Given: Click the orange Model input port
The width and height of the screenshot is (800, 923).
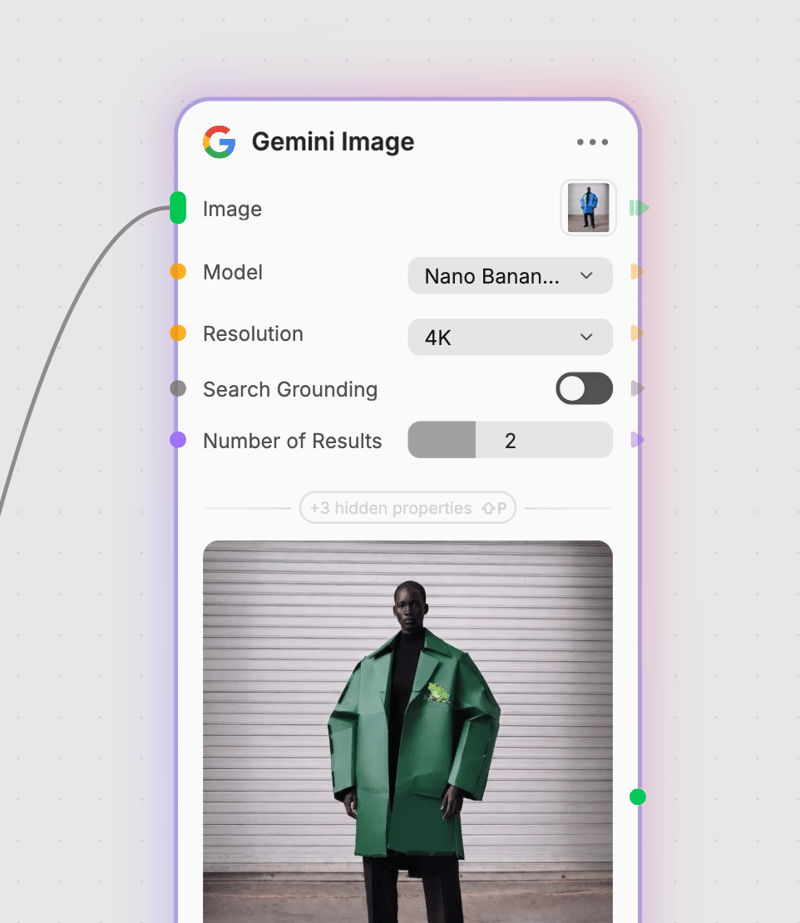Looking at the screenshot, I should (178, 271).
